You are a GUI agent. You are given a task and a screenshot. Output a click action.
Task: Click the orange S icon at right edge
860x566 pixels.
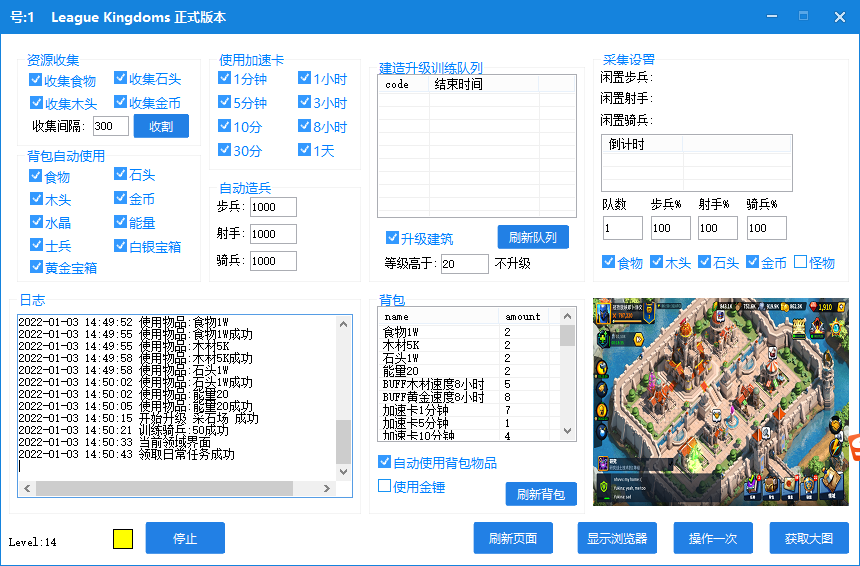[855, 447]
